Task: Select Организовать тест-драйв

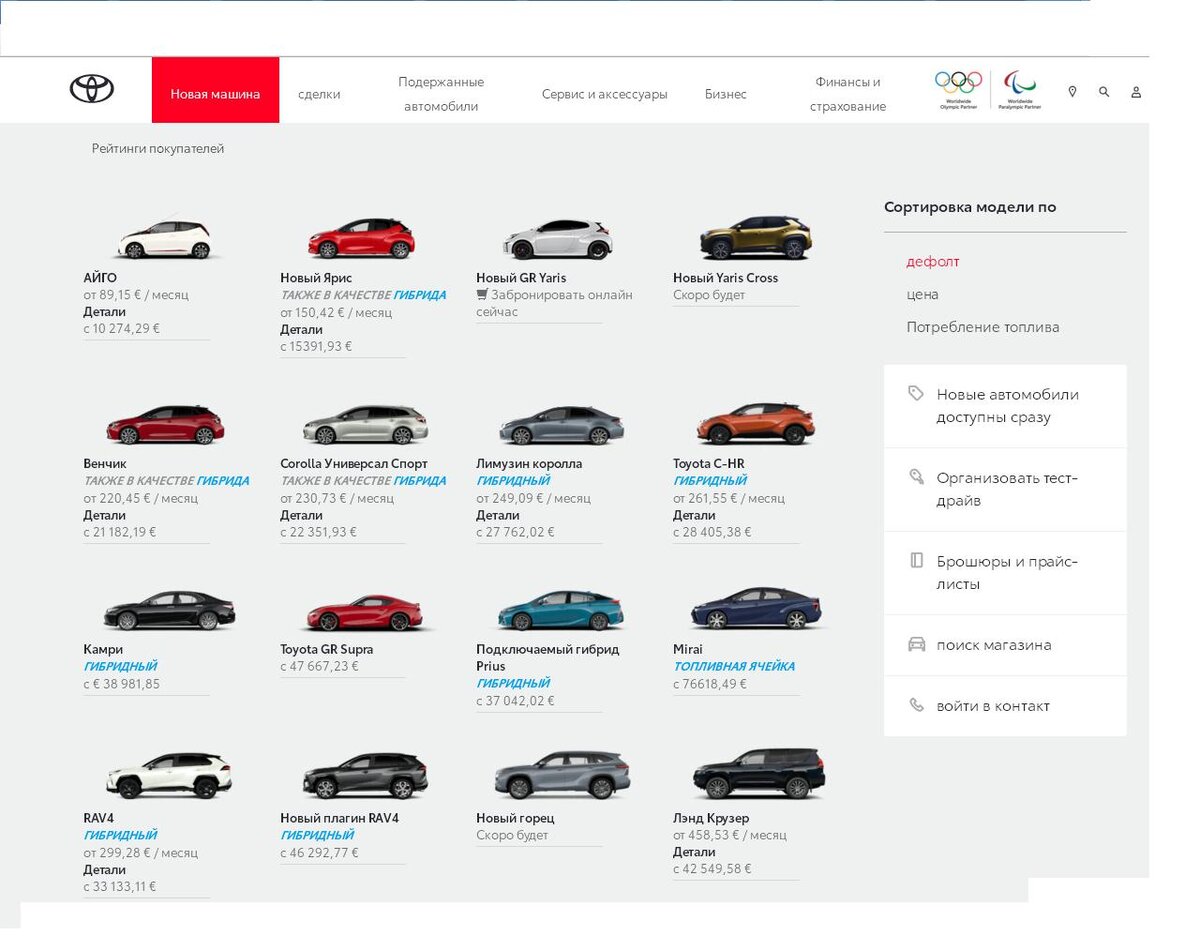Action: [x=1005, y=489]
